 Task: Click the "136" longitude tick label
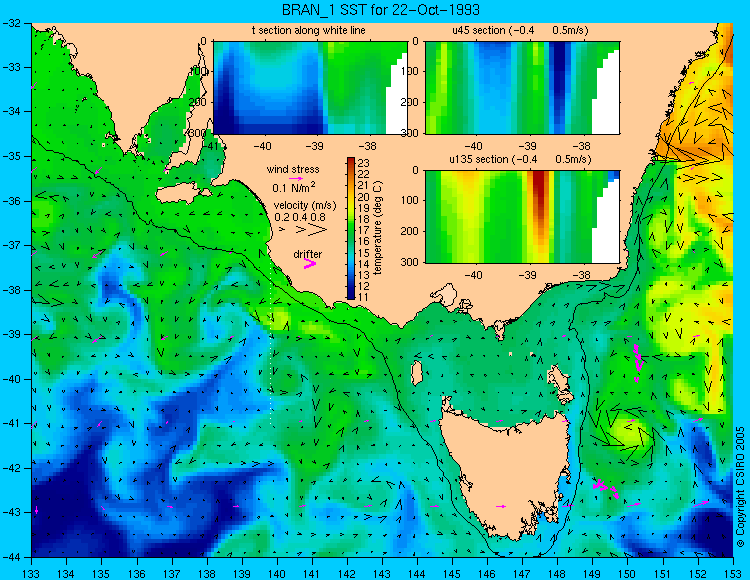(137, 573)
